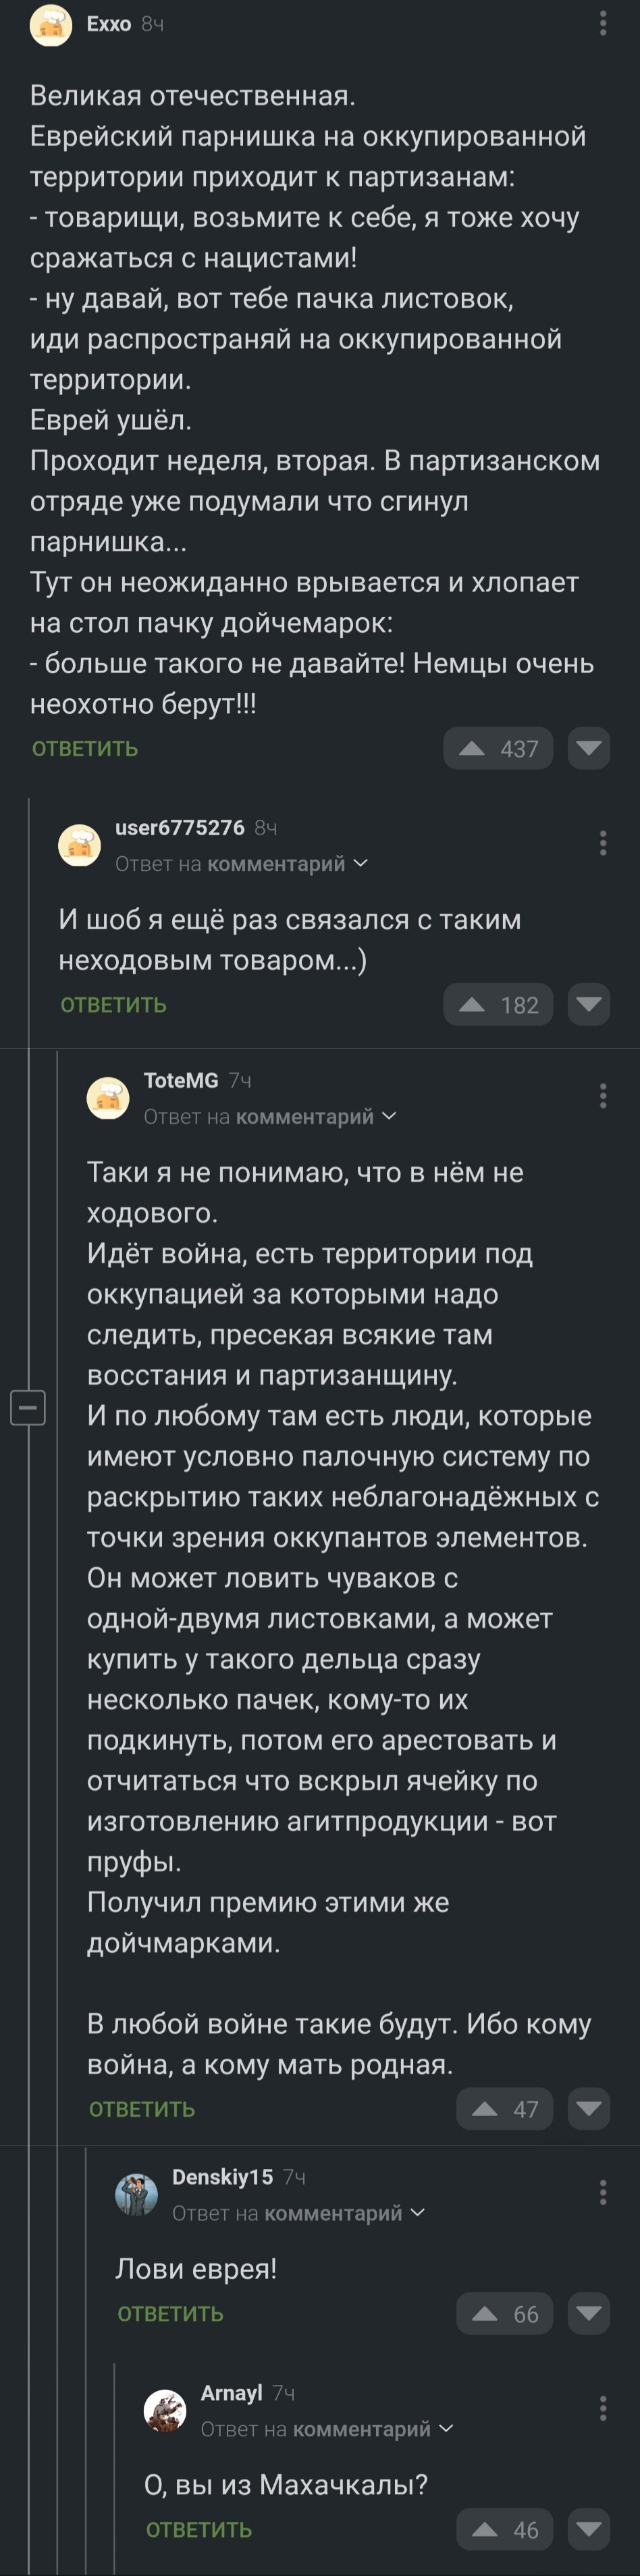Viewport: 640px width, 2576px height.
Task: Upvote user6775276's comment showing 182
Action: [498, 1004]
